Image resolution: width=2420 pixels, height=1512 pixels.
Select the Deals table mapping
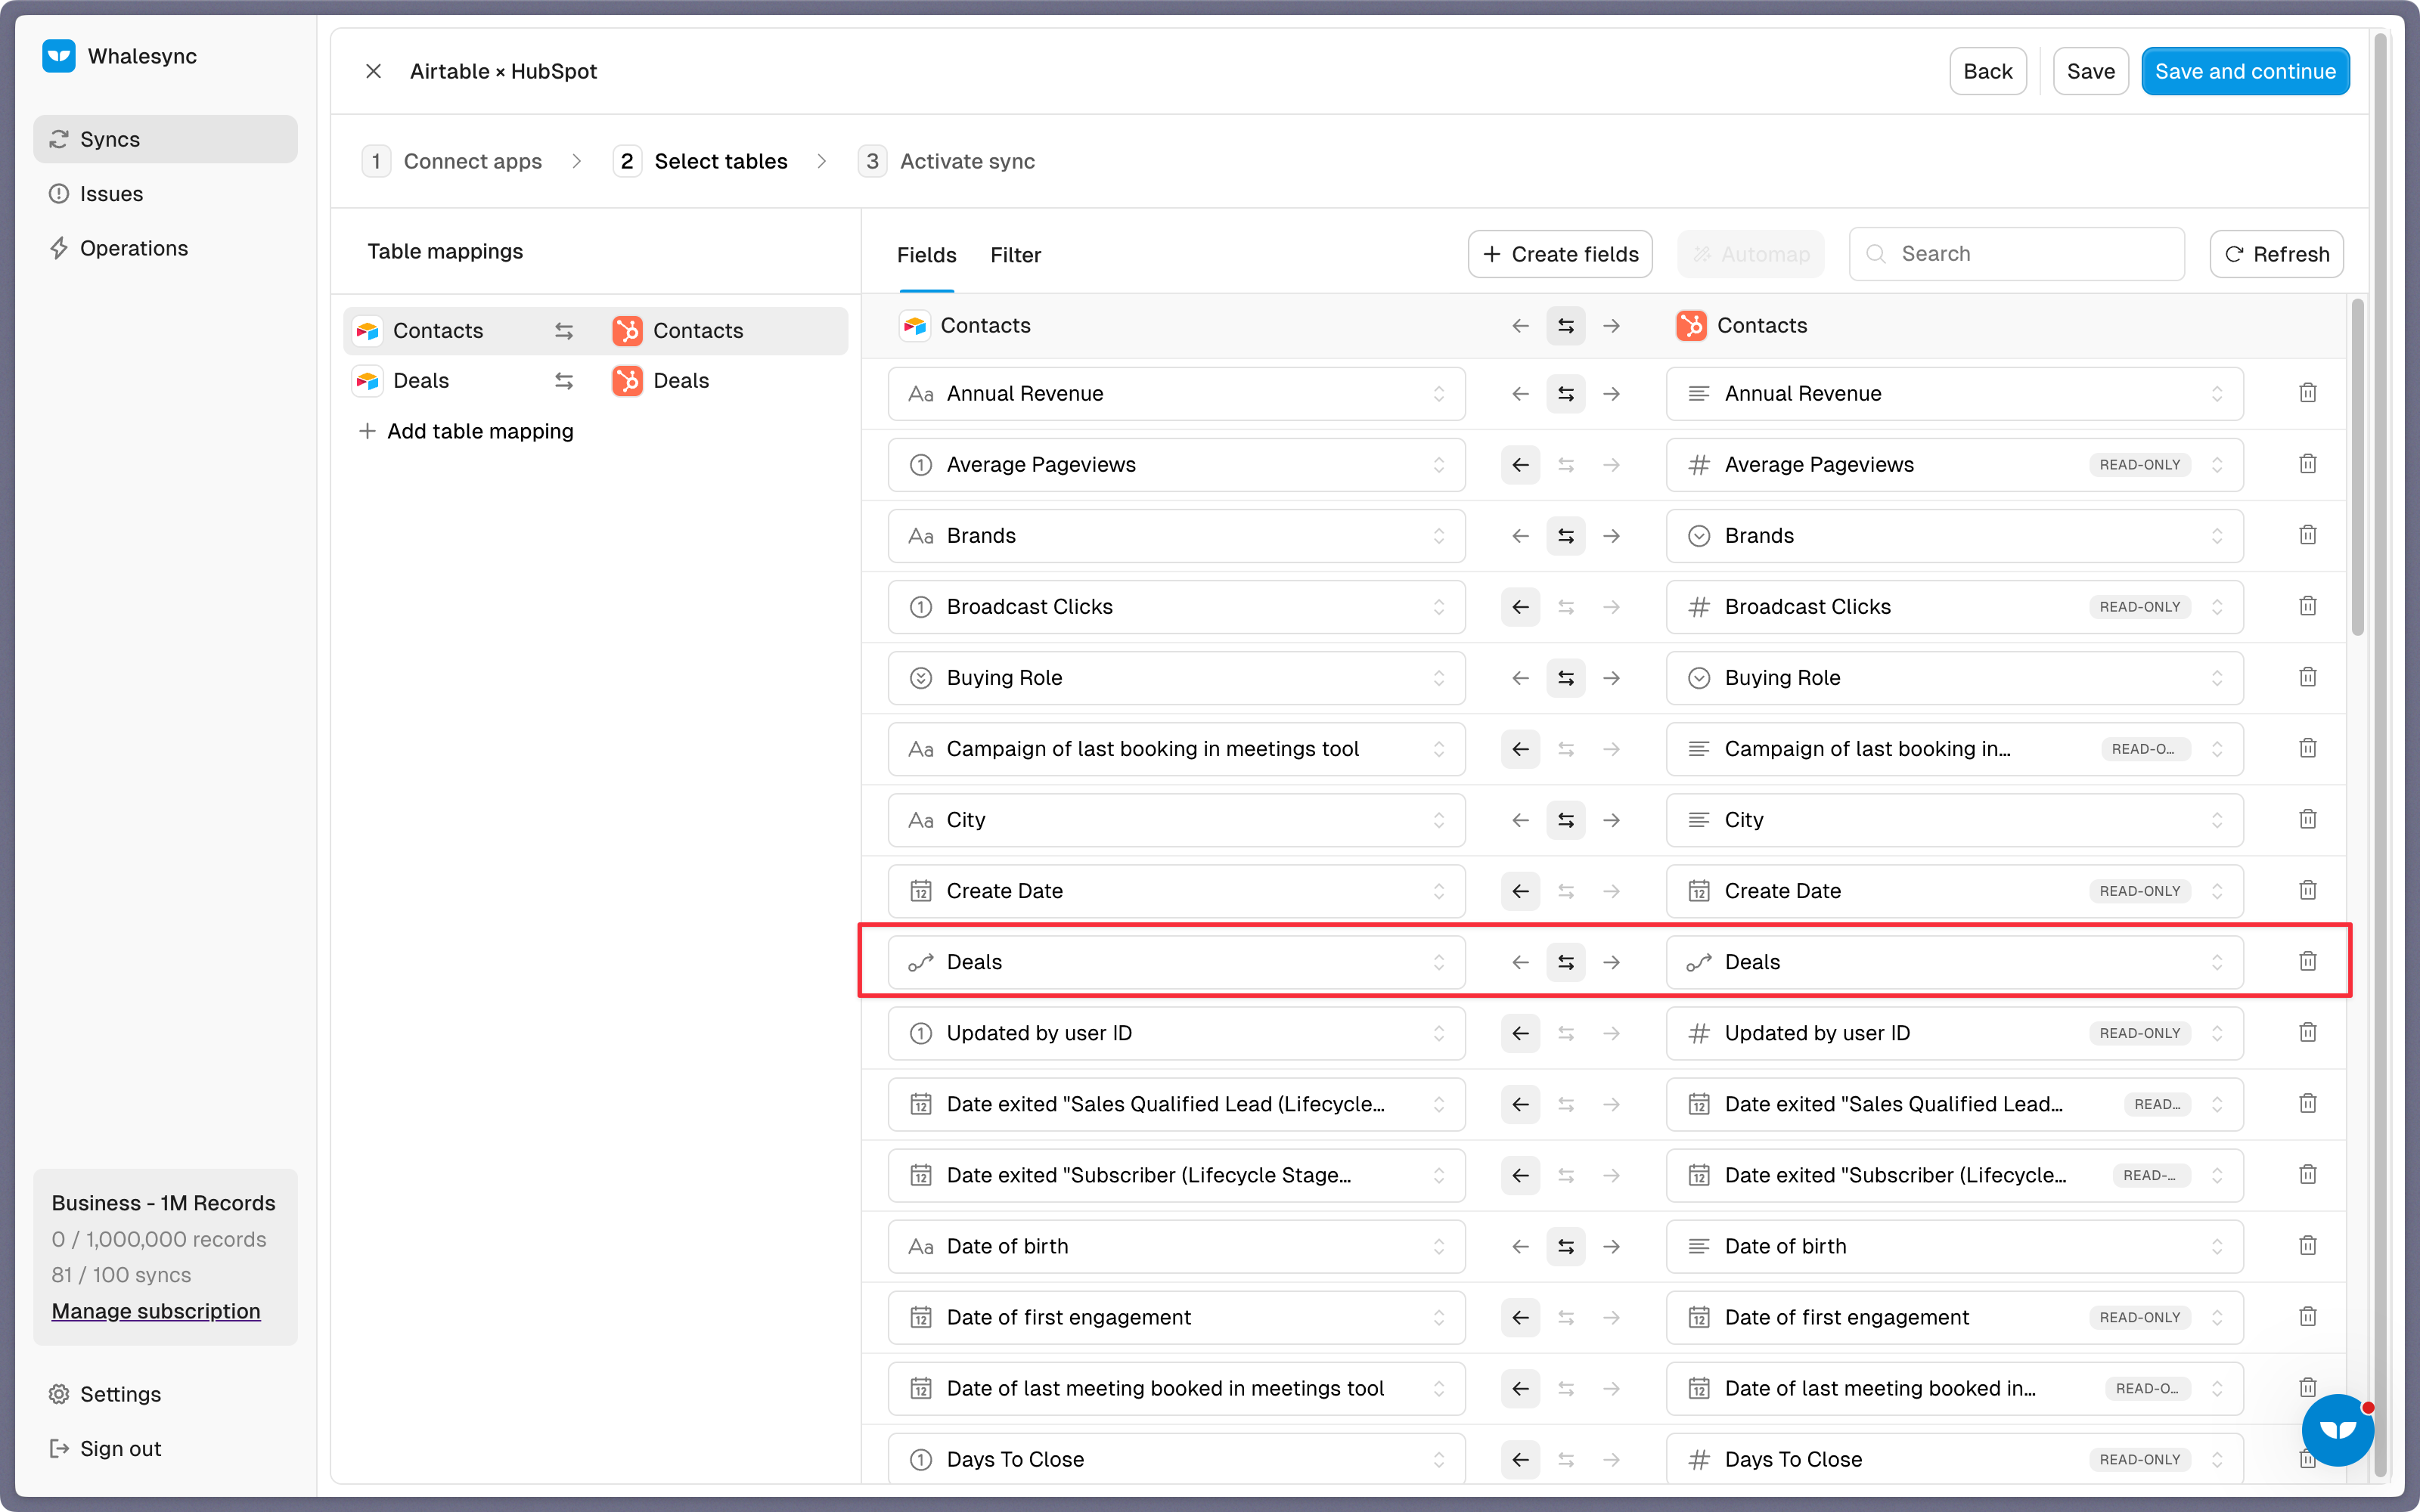tap(595, 381)
